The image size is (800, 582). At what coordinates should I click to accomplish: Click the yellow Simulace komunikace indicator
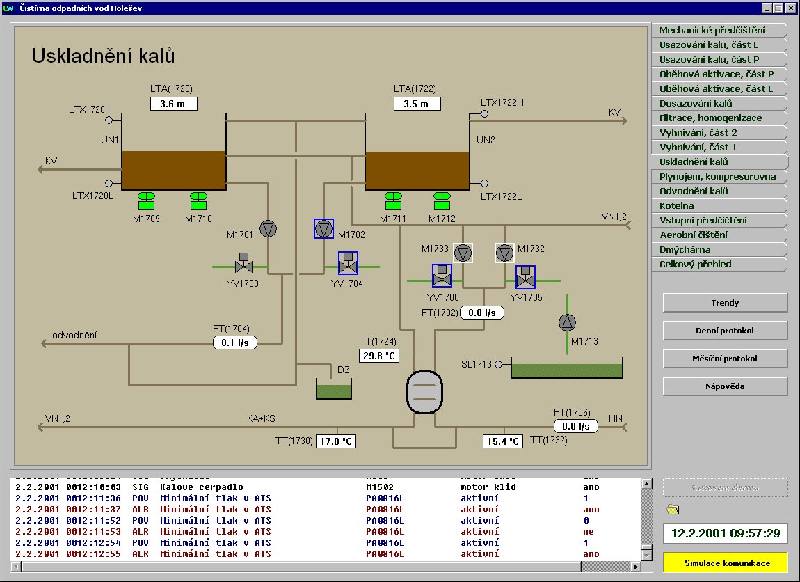tap(725, 564)
